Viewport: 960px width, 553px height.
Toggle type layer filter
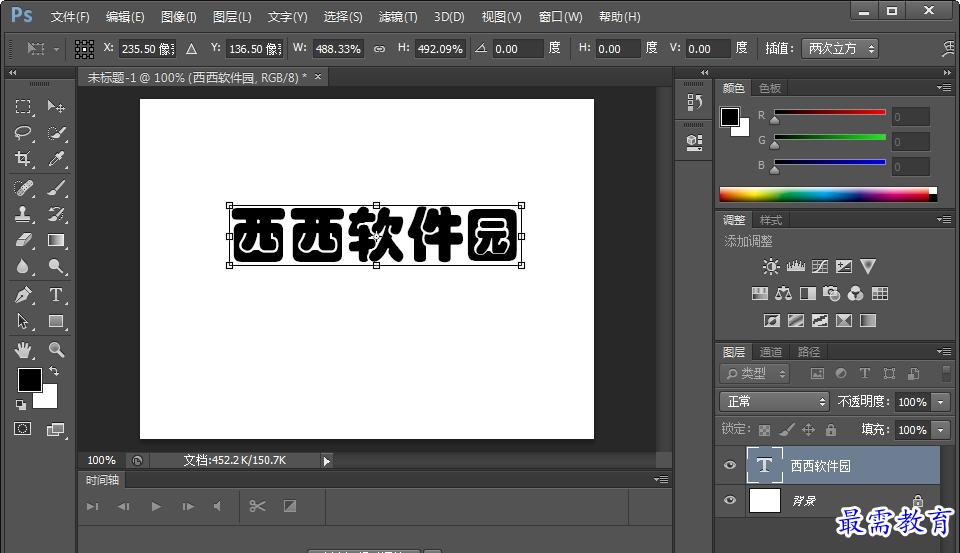tap(865, 374)
